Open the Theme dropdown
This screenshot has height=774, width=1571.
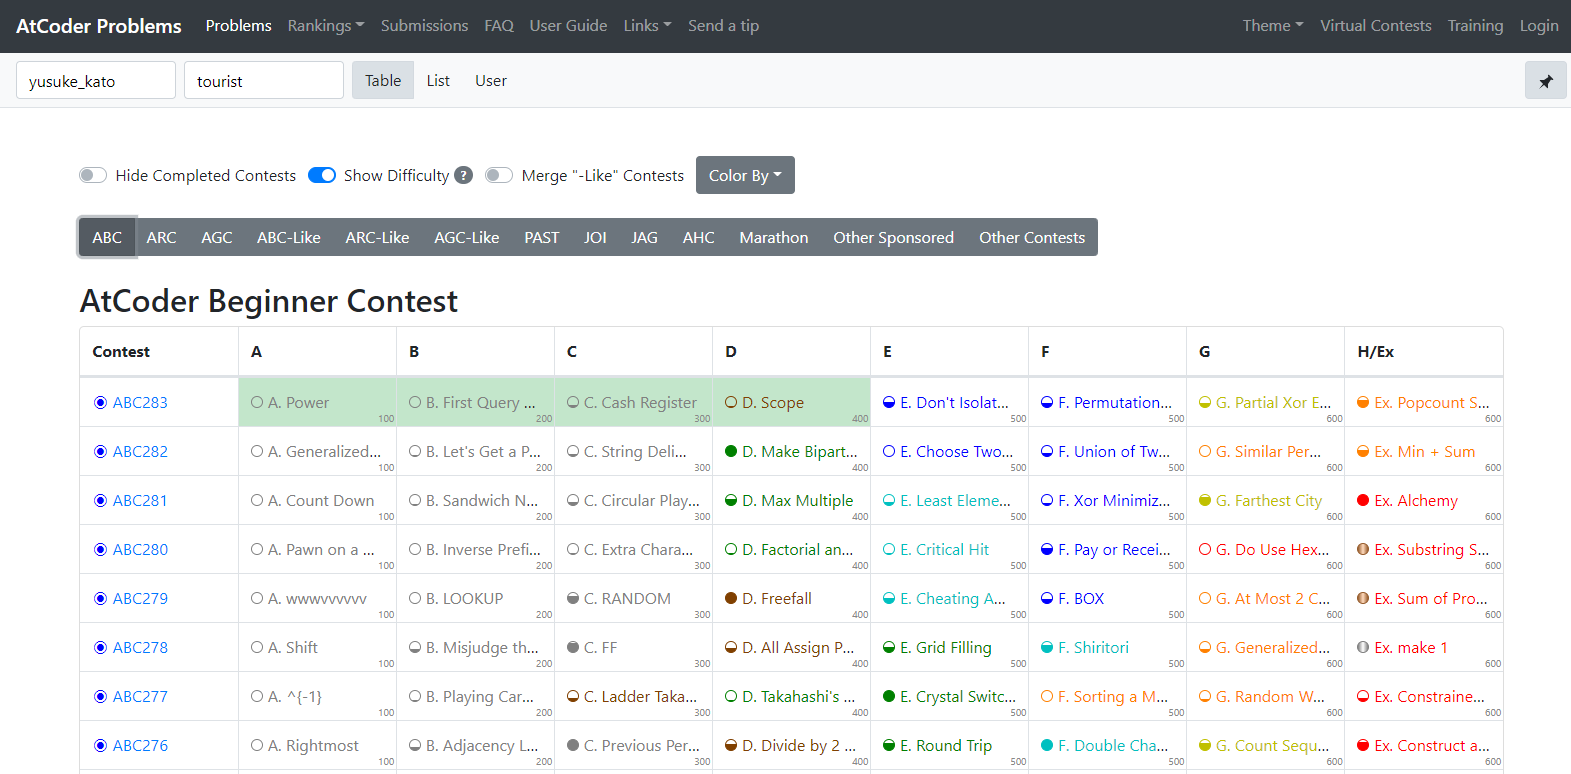[x=1273, y=26]
